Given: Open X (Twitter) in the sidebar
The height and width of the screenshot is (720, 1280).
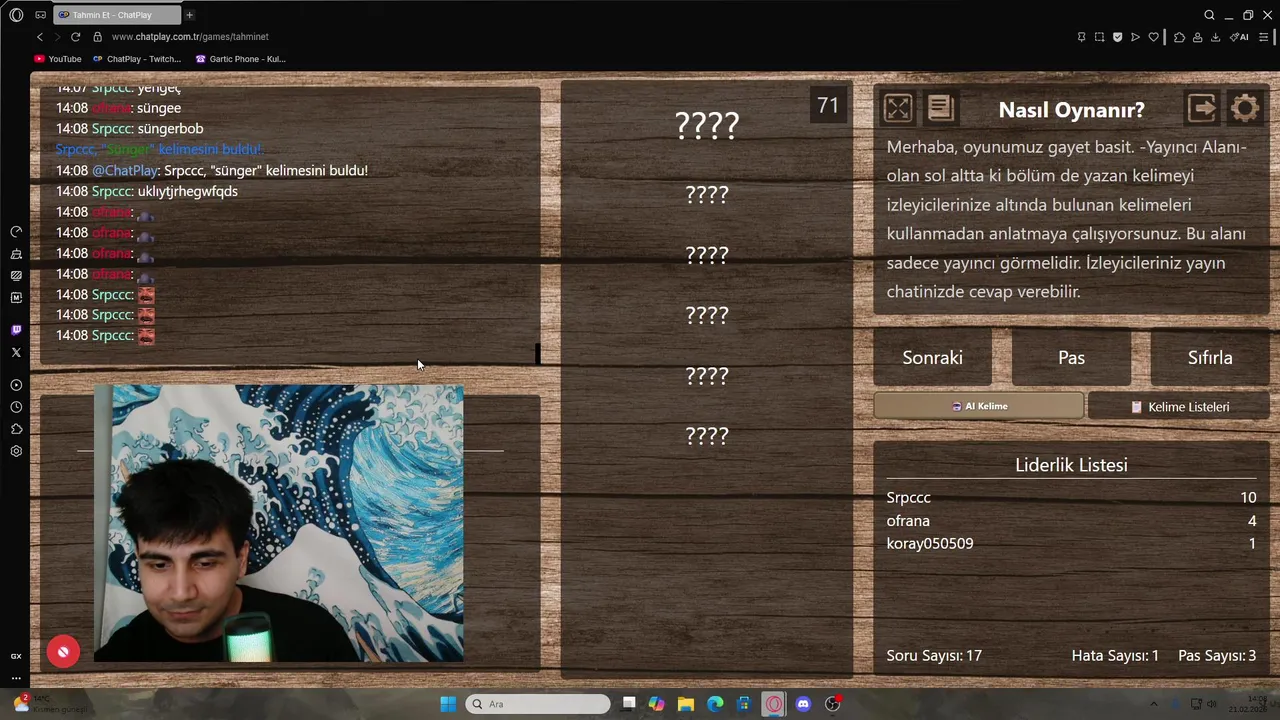Looking at the screenshot, I should coord(16,352).
